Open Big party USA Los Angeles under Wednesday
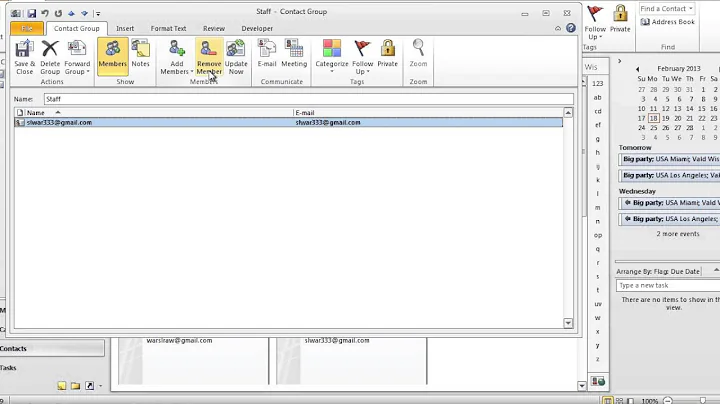Viewport: 720px width, 404px height. [x=670, y=219]
